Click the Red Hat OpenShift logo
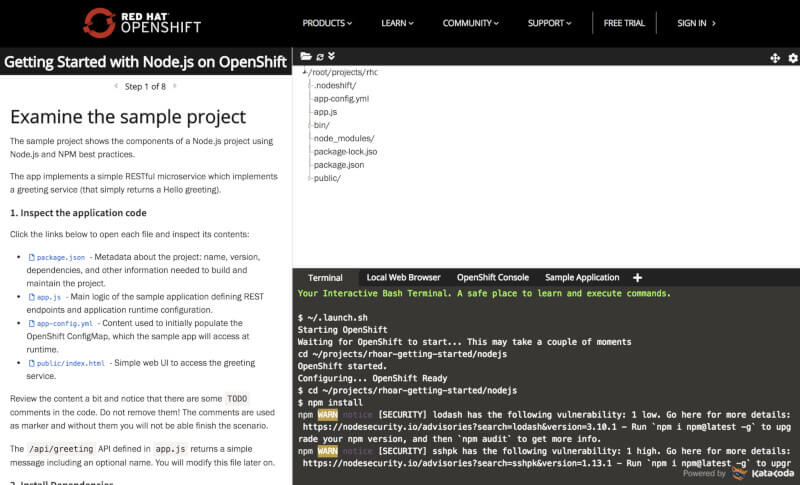Screen dimensions: 800x485 coord(142,23)
